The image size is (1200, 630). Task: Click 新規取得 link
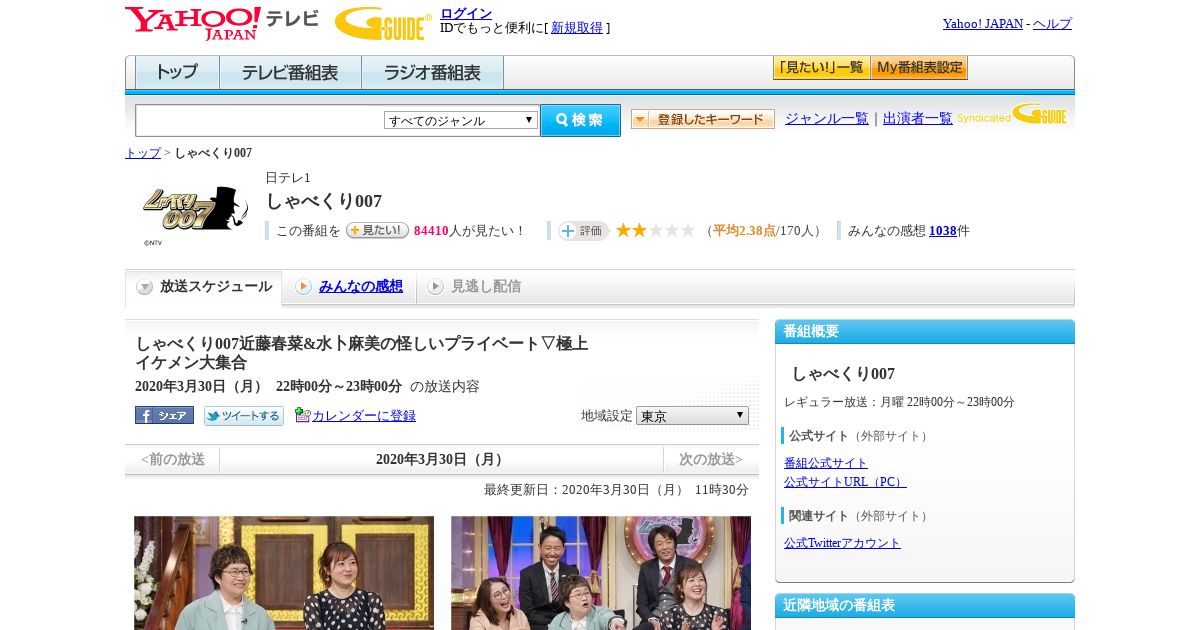click(577, 28)
